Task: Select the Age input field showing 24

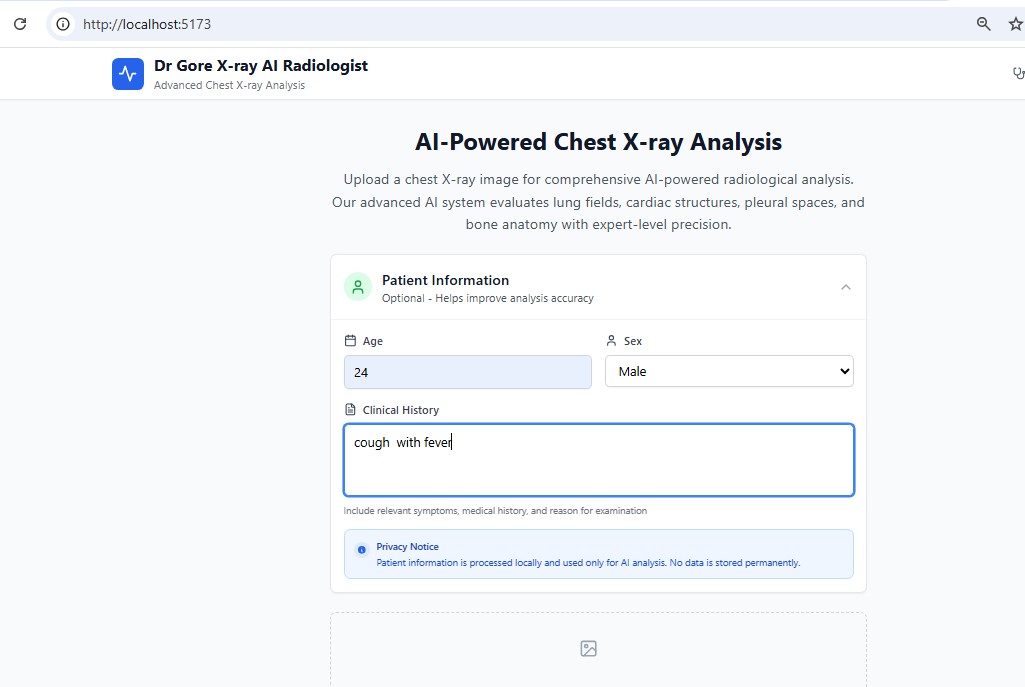Action: 467,371
